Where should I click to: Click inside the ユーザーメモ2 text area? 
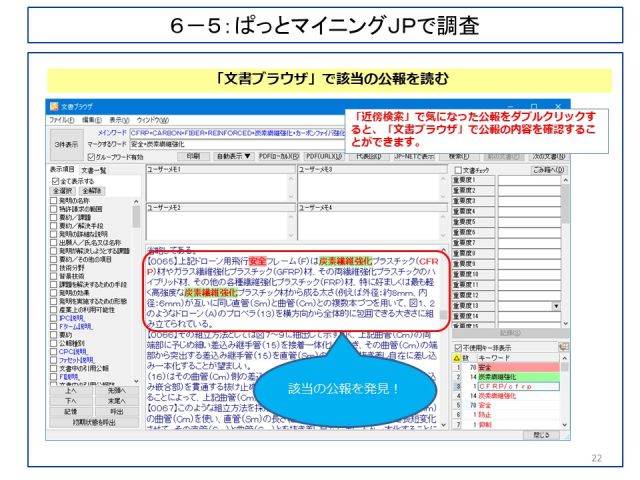218,226
